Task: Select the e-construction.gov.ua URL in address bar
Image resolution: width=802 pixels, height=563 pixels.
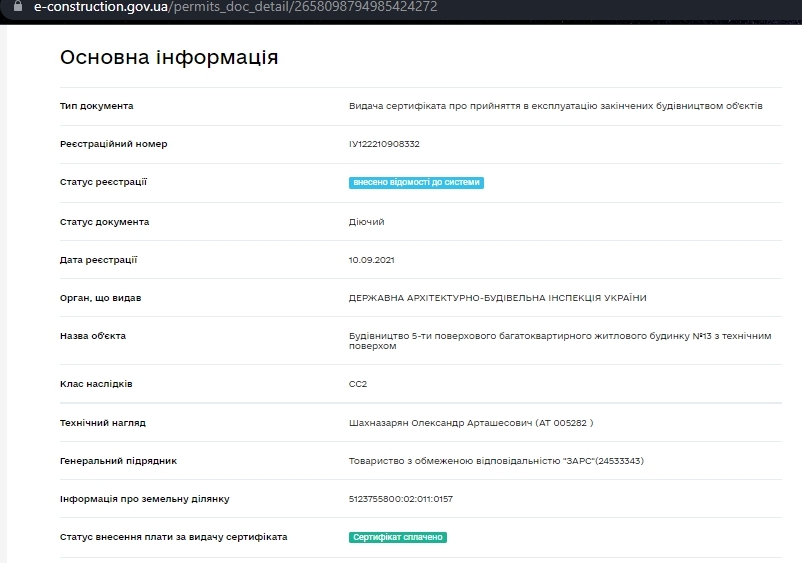Action: pos(236,7)
